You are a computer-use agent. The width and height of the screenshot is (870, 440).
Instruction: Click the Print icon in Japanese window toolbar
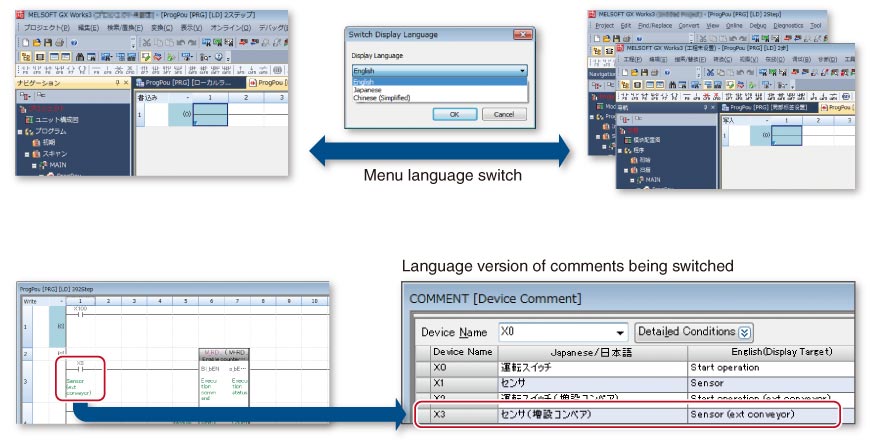(60, 43)
